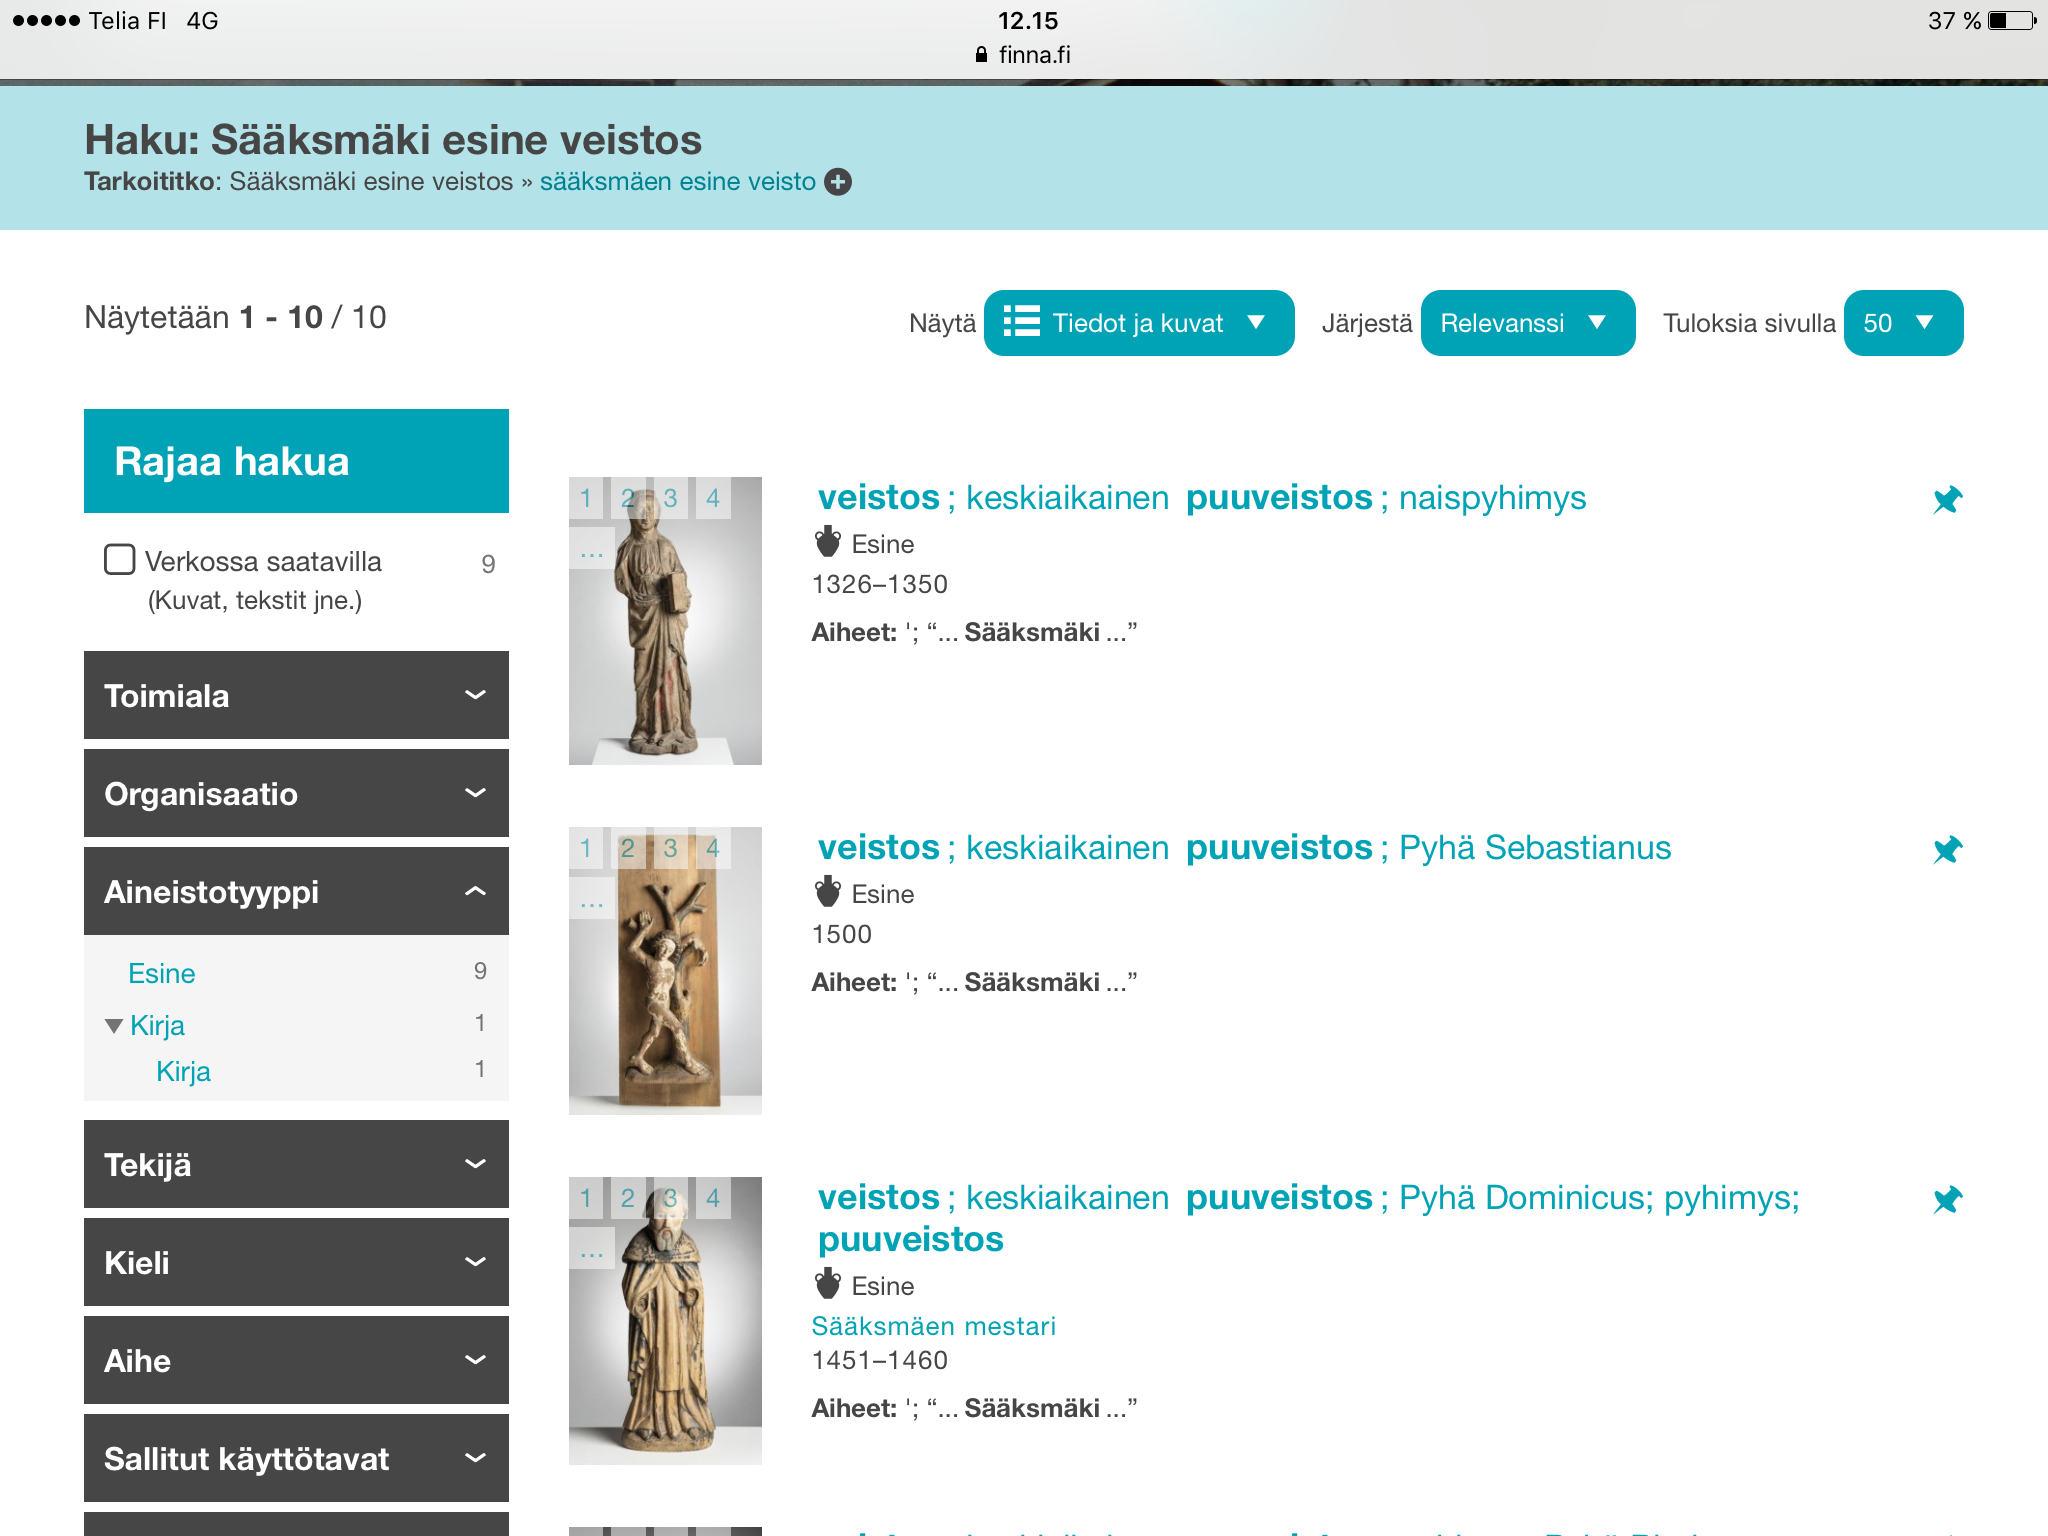2048x1536 pixels.
Task: Expand the Organisaatio facet
Action: pos(296,793)
